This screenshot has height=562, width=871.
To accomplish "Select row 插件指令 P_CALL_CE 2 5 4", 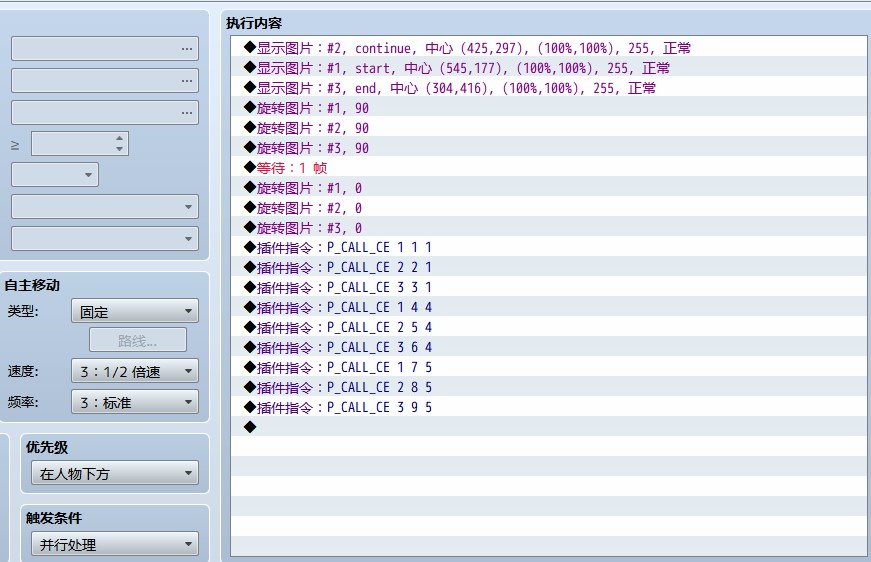I will tap(549, 327).
